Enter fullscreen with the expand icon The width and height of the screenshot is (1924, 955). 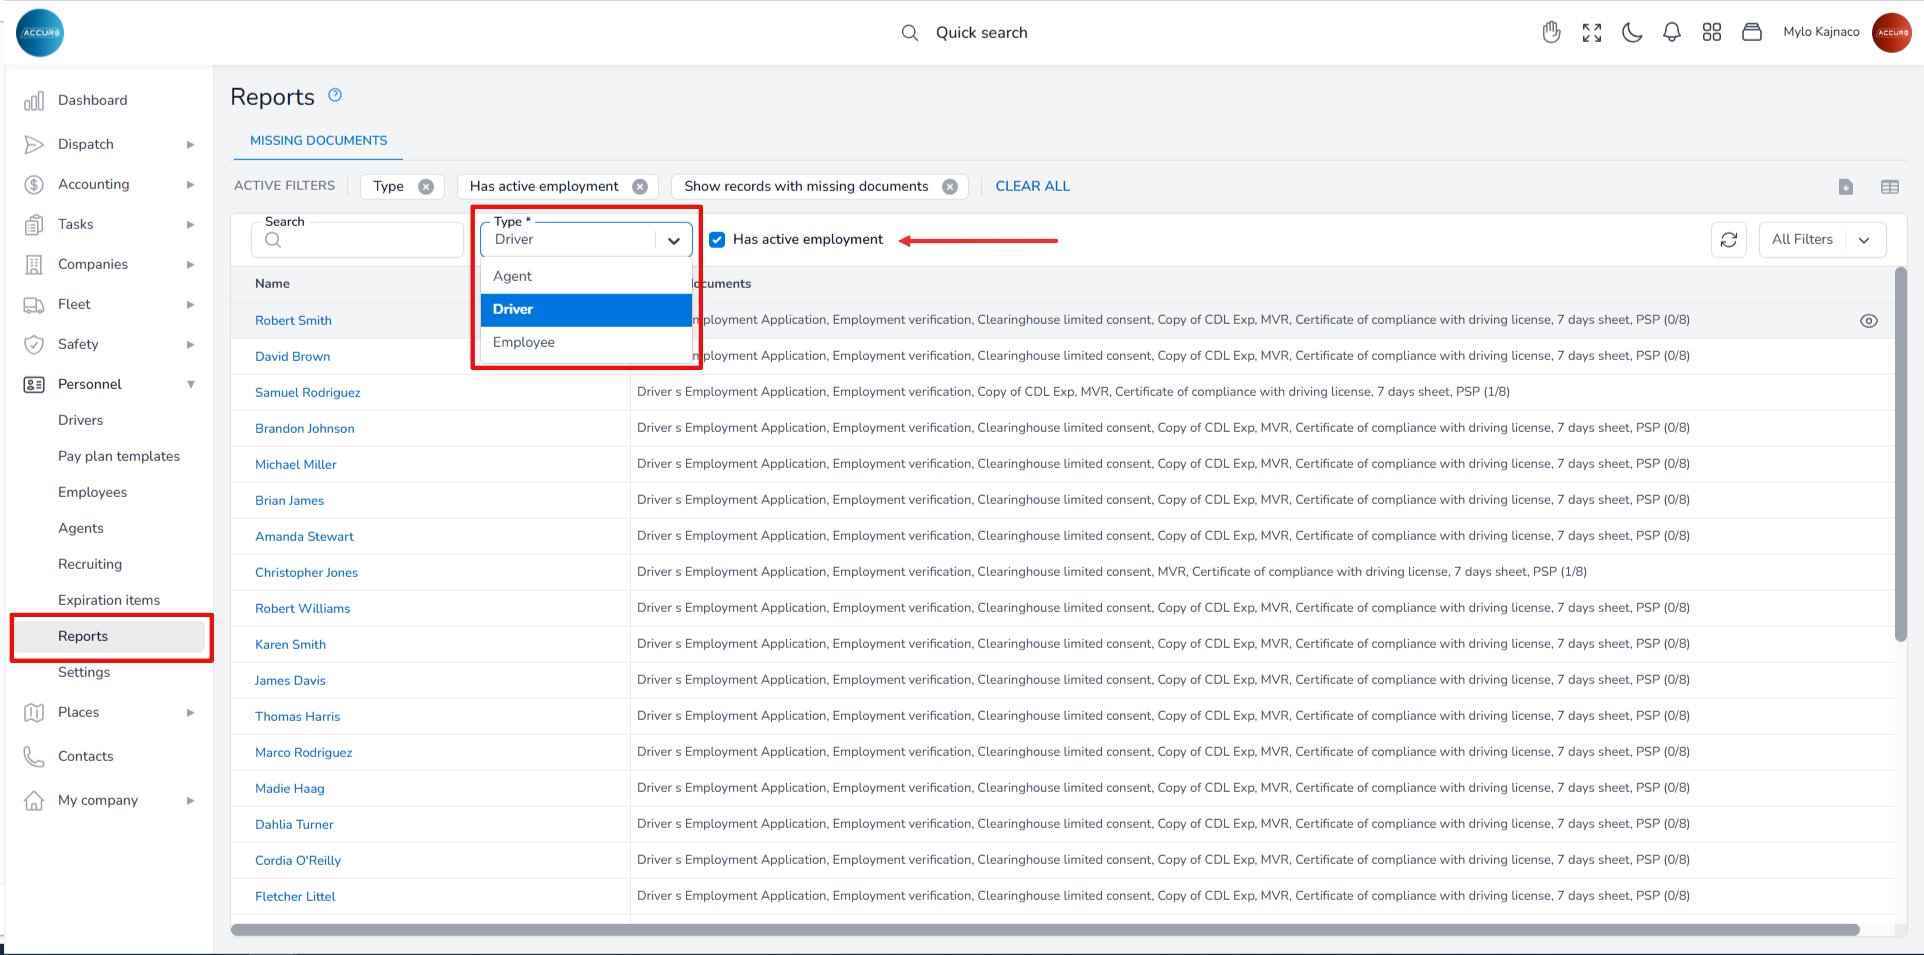pos(1591,32)
